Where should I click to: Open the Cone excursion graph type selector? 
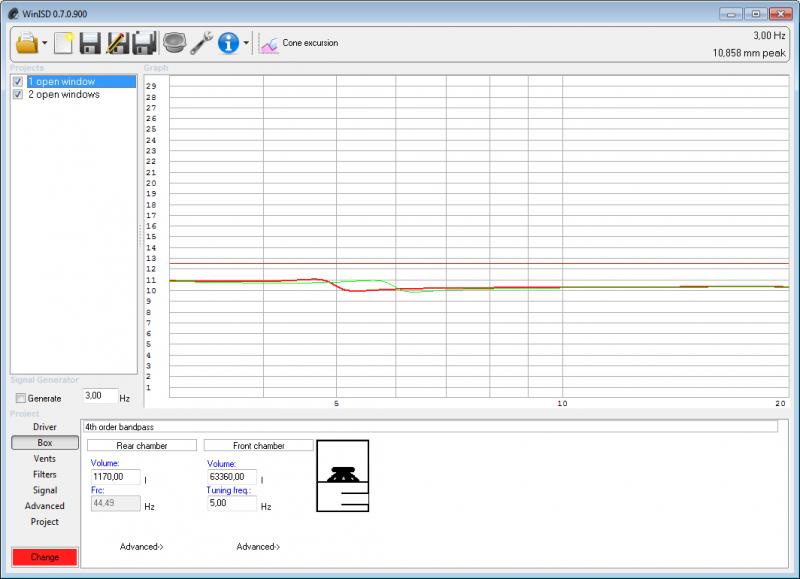click(299, 43)
